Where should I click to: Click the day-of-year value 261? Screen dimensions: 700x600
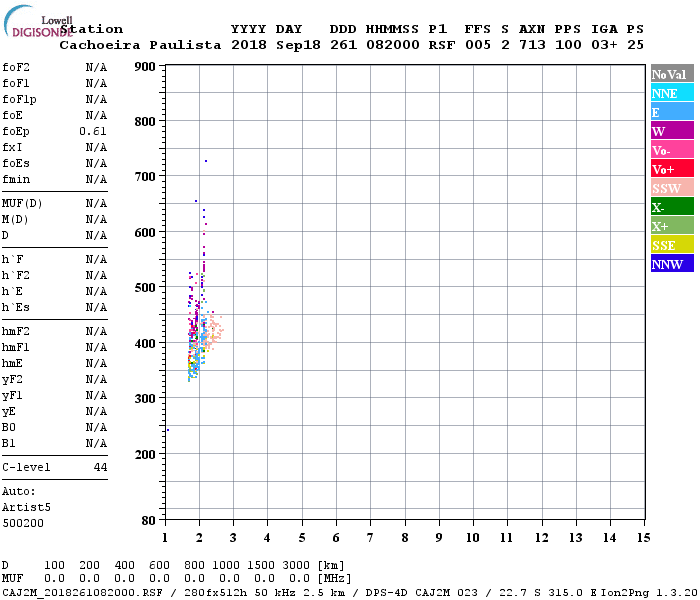tap(343, 45)
